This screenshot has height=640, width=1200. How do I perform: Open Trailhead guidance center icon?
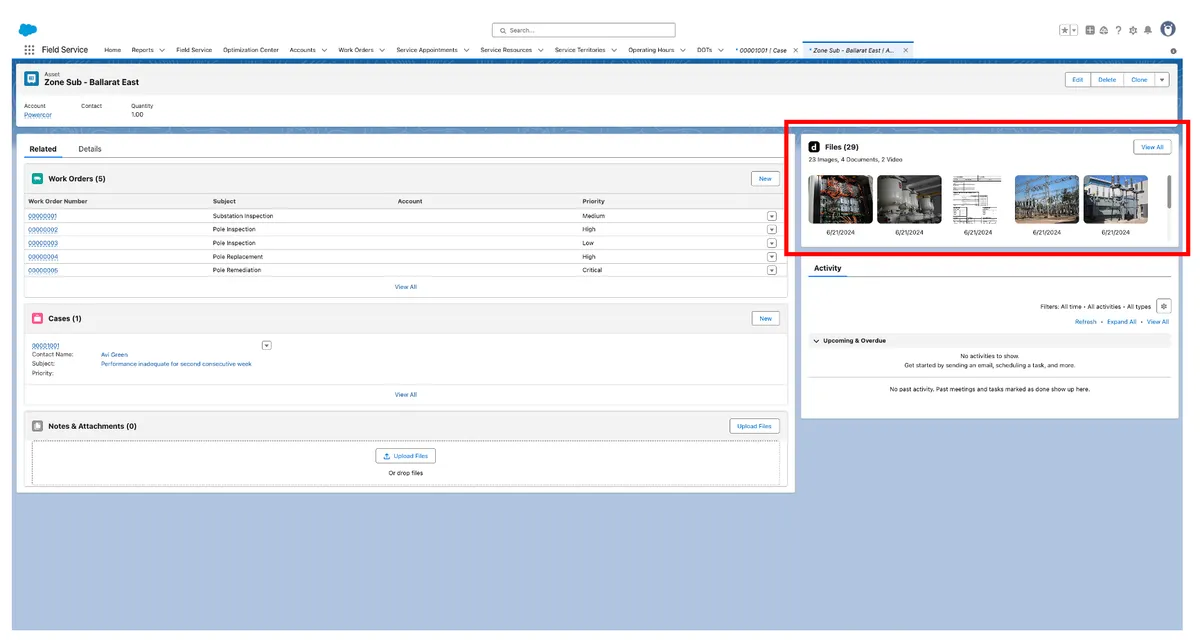(x=1103, y=30)
